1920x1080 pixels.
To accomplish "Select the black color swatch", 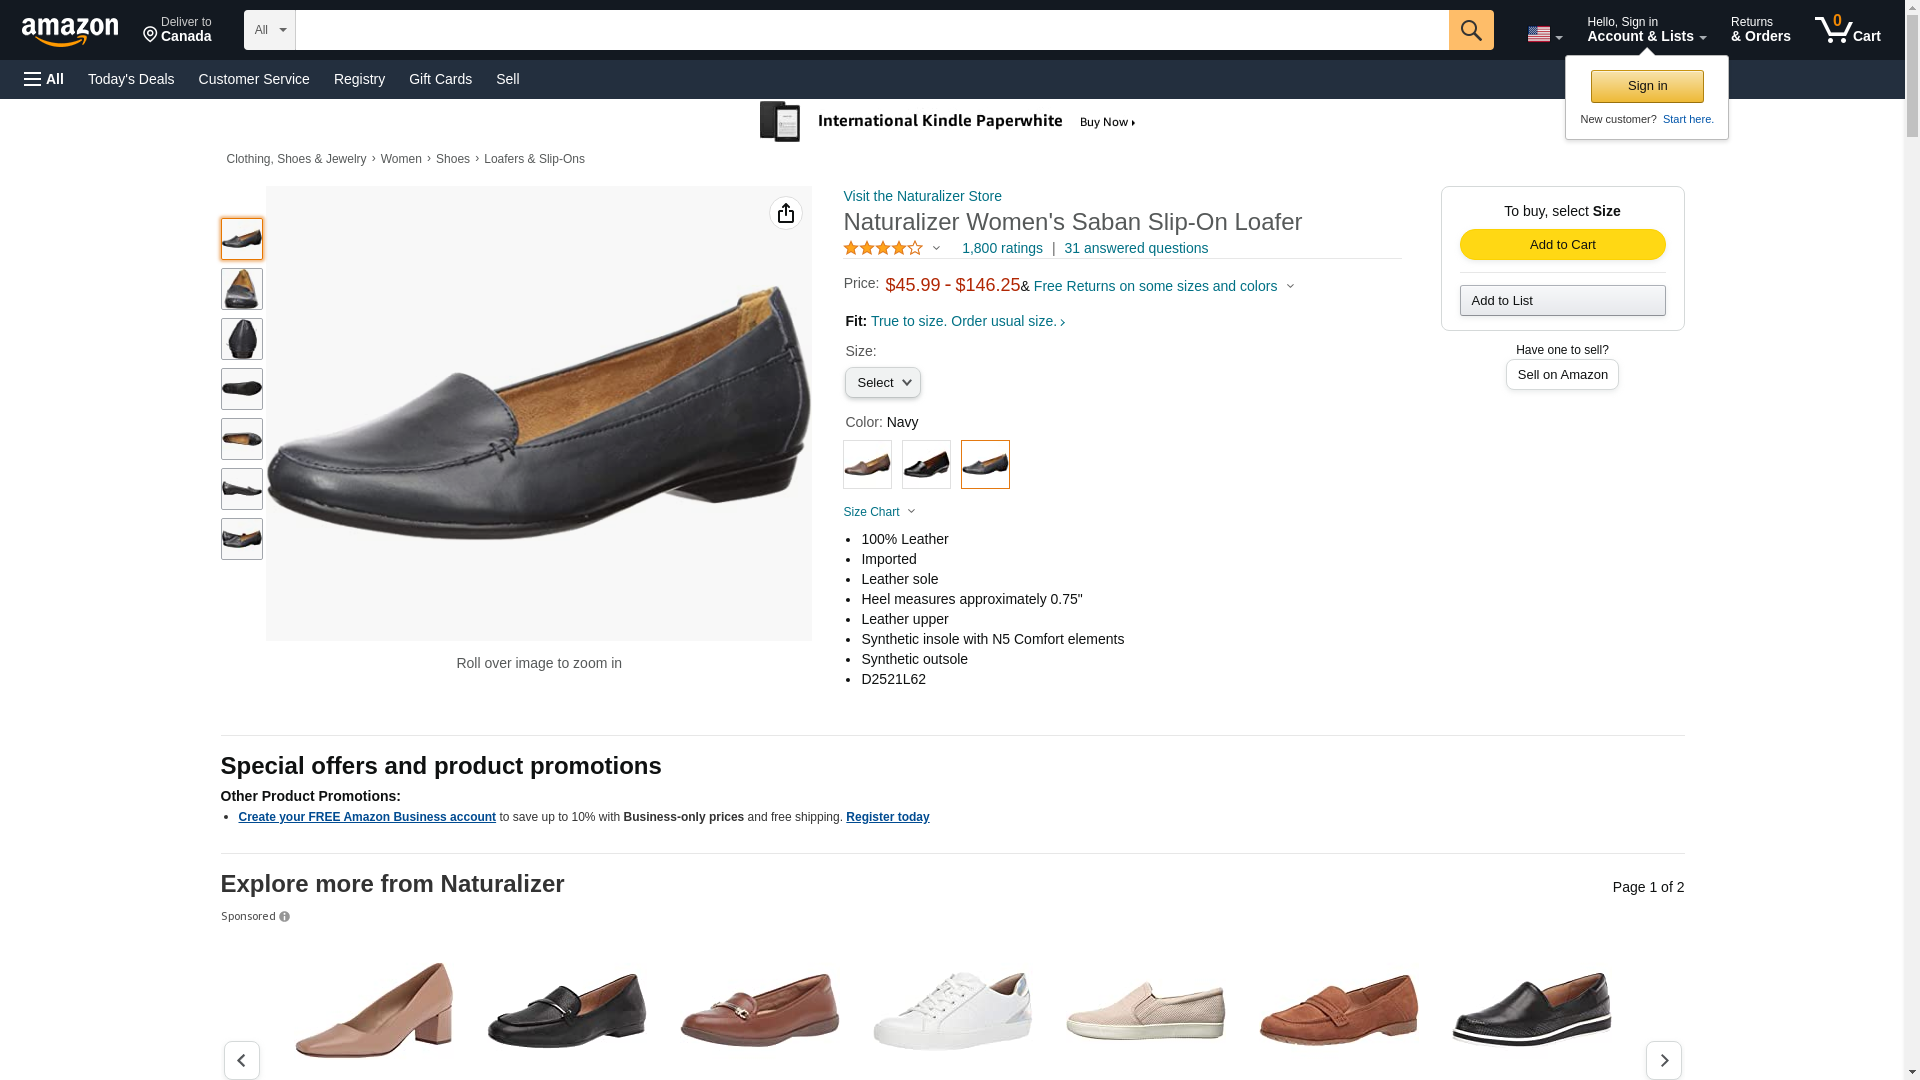I will pyautogui.click(x=926, y=465).
